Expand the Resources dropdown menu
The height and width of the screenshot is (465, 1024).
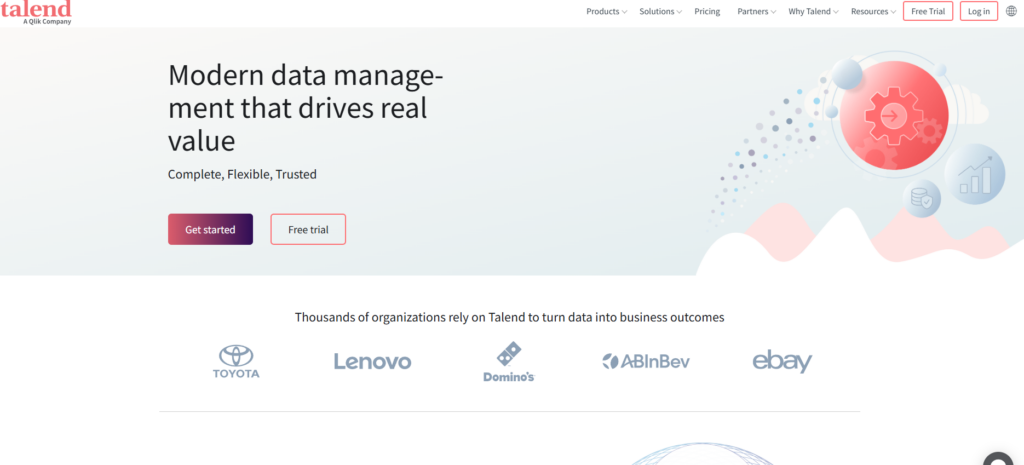[873, 12]
